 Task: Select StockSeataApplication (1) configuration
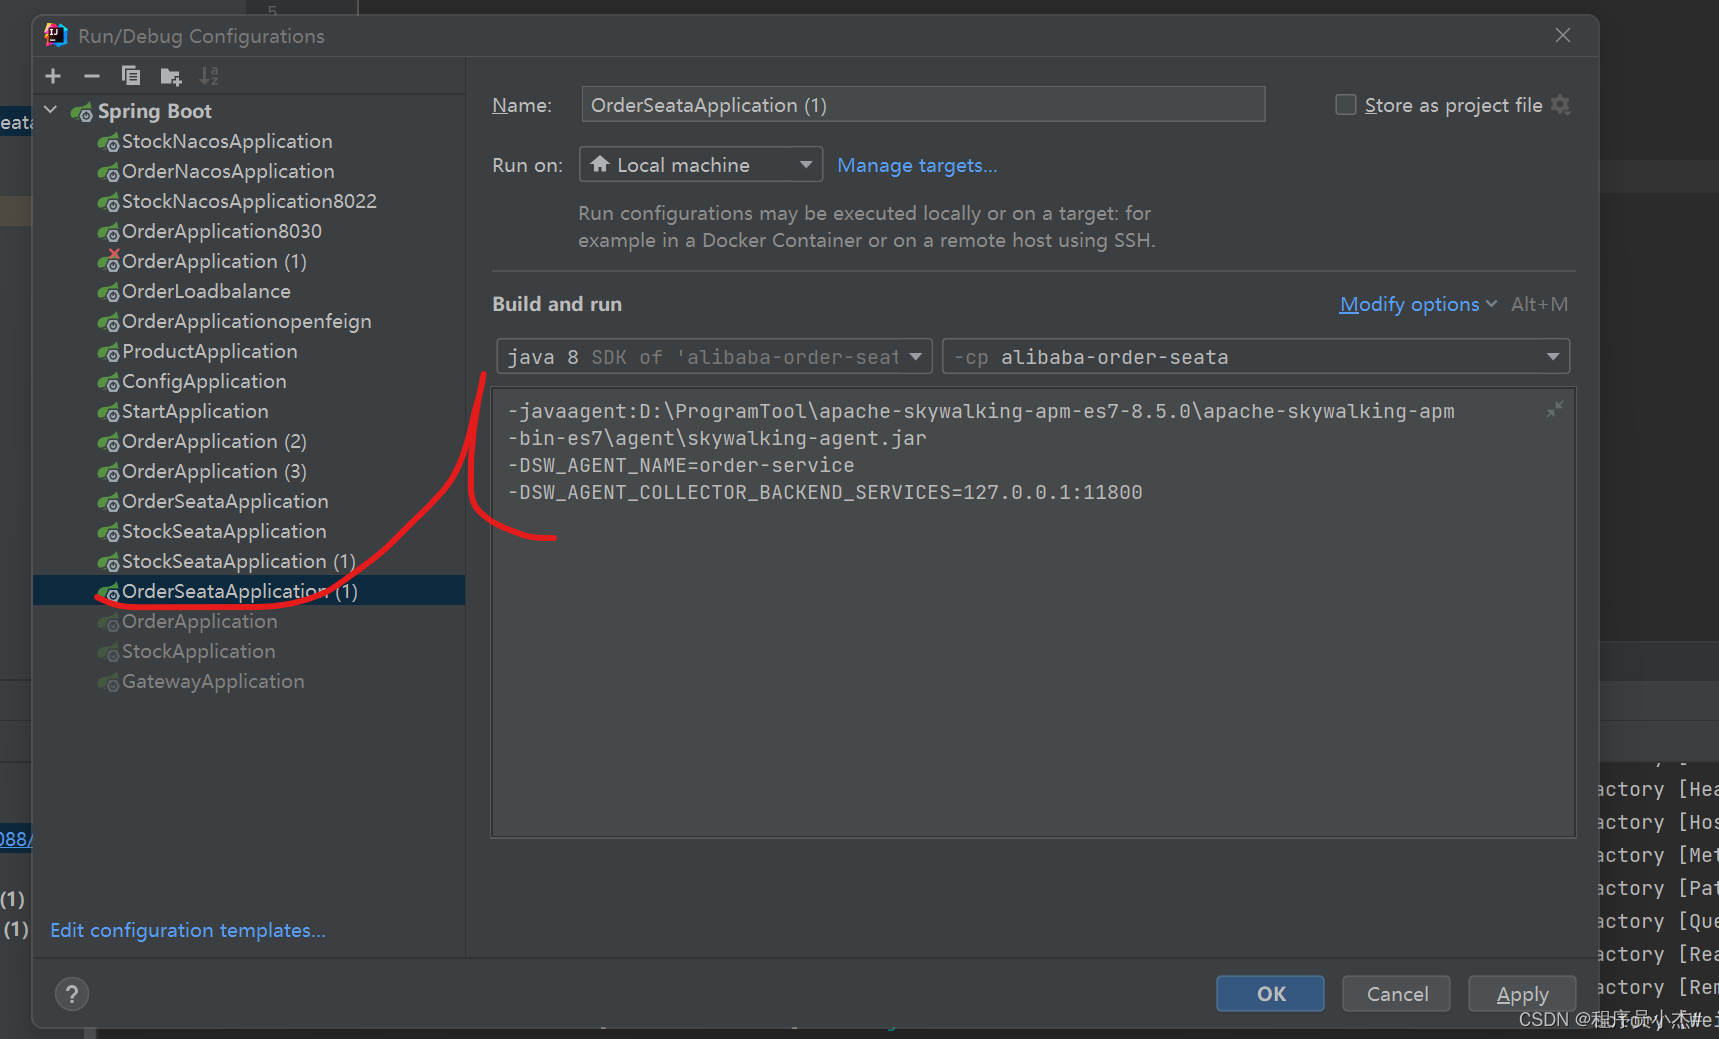(x=239, y=561)
